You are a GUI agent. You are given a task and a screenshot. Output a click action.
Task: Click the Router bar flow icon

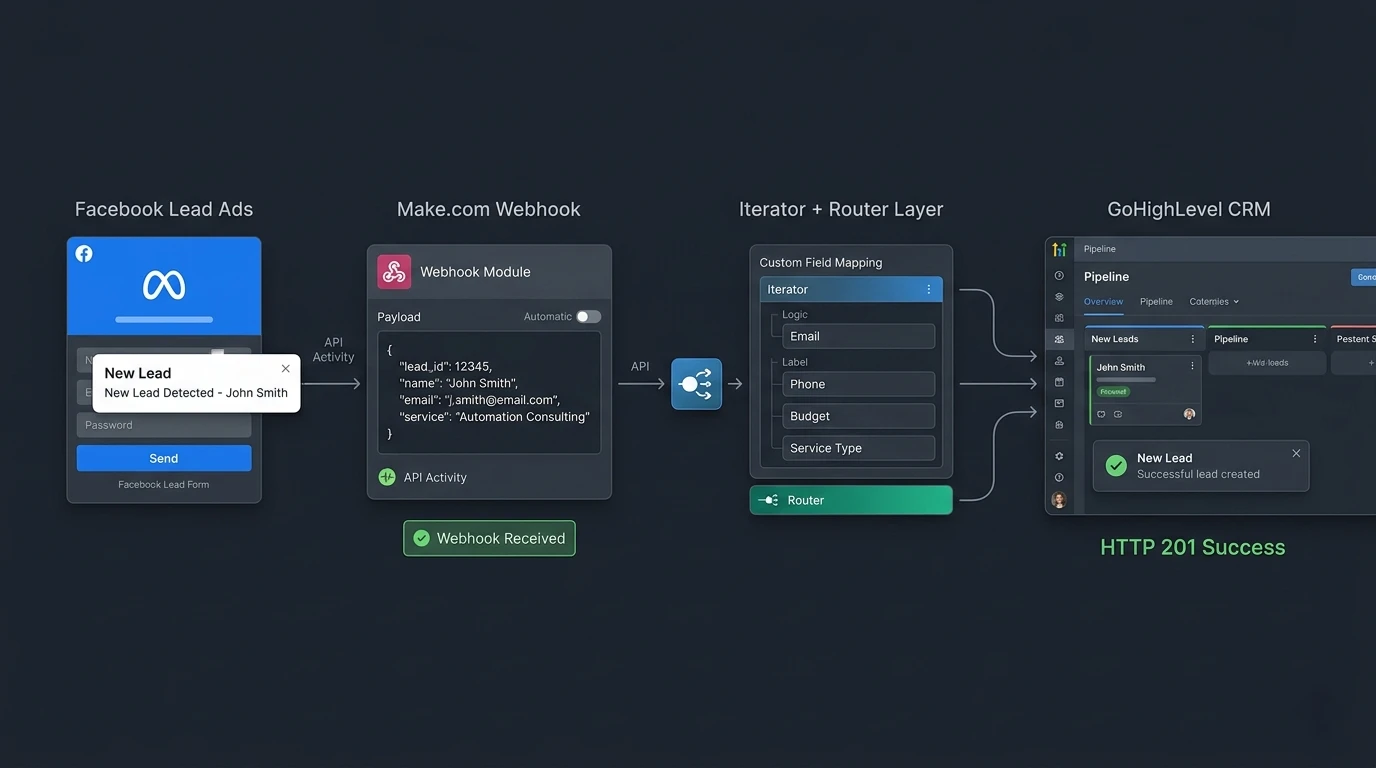pos(768,500)
